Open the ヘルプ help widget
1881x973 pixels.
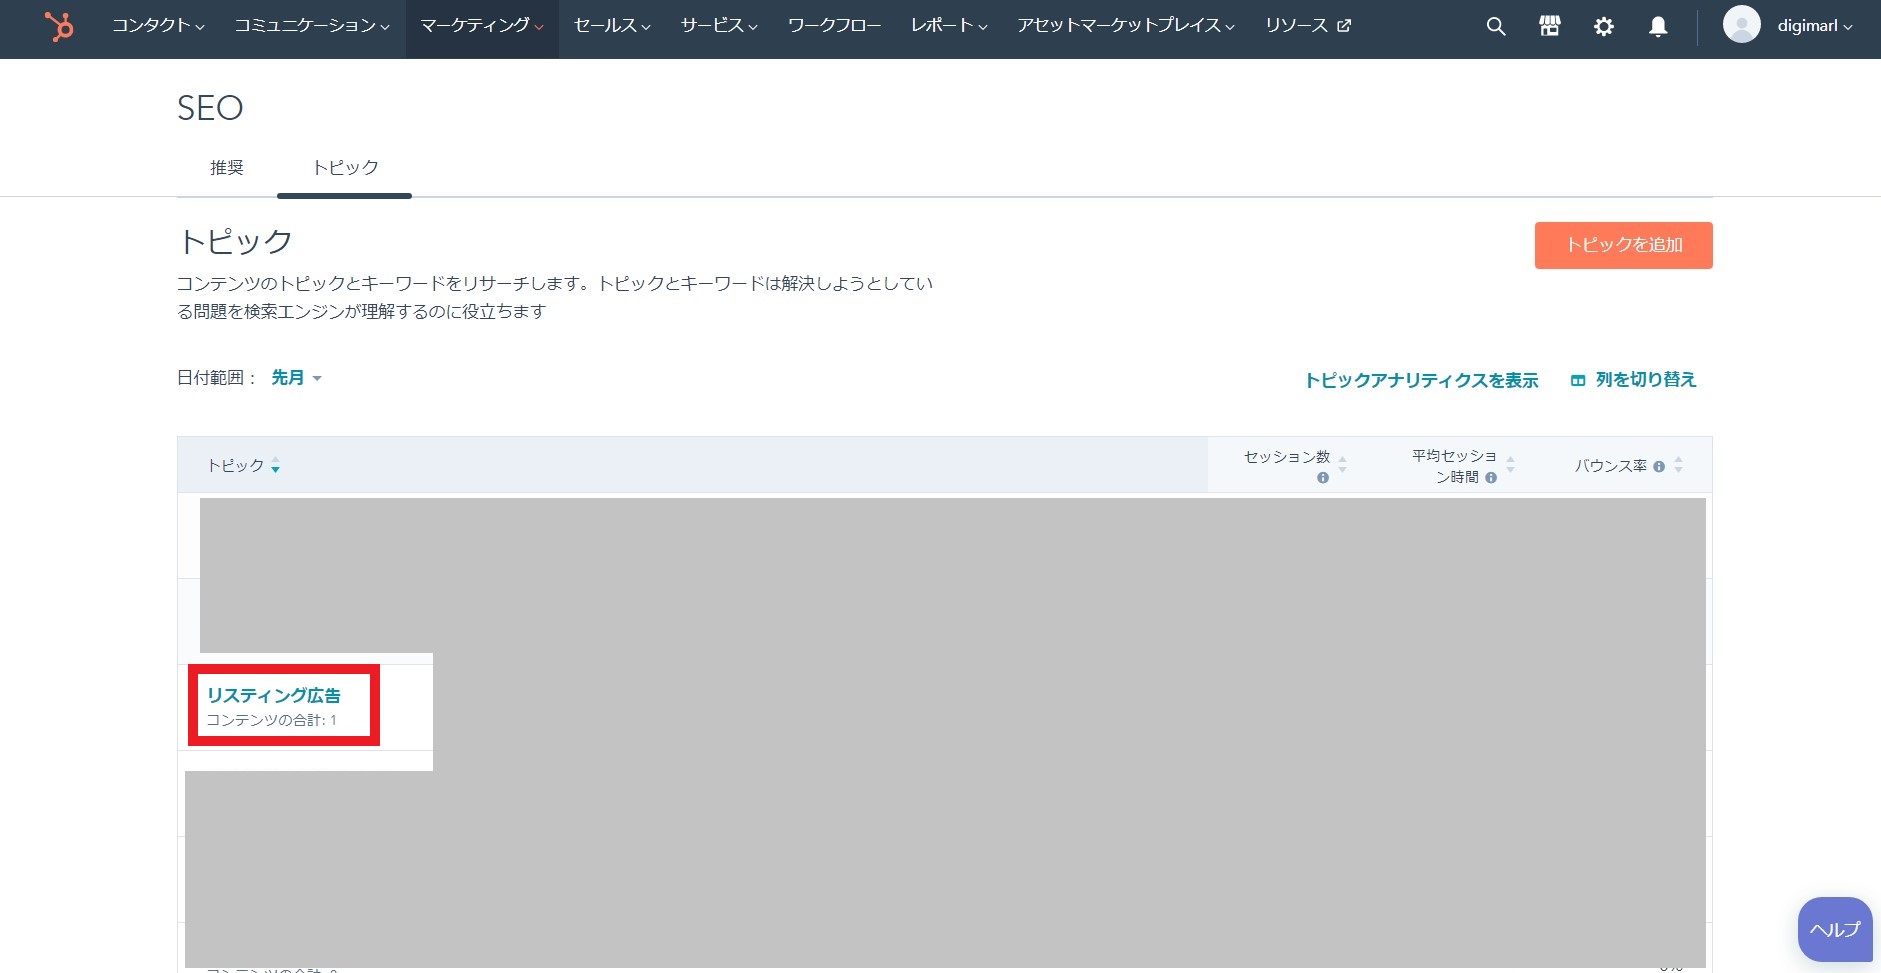click(x=1835, y=930)
